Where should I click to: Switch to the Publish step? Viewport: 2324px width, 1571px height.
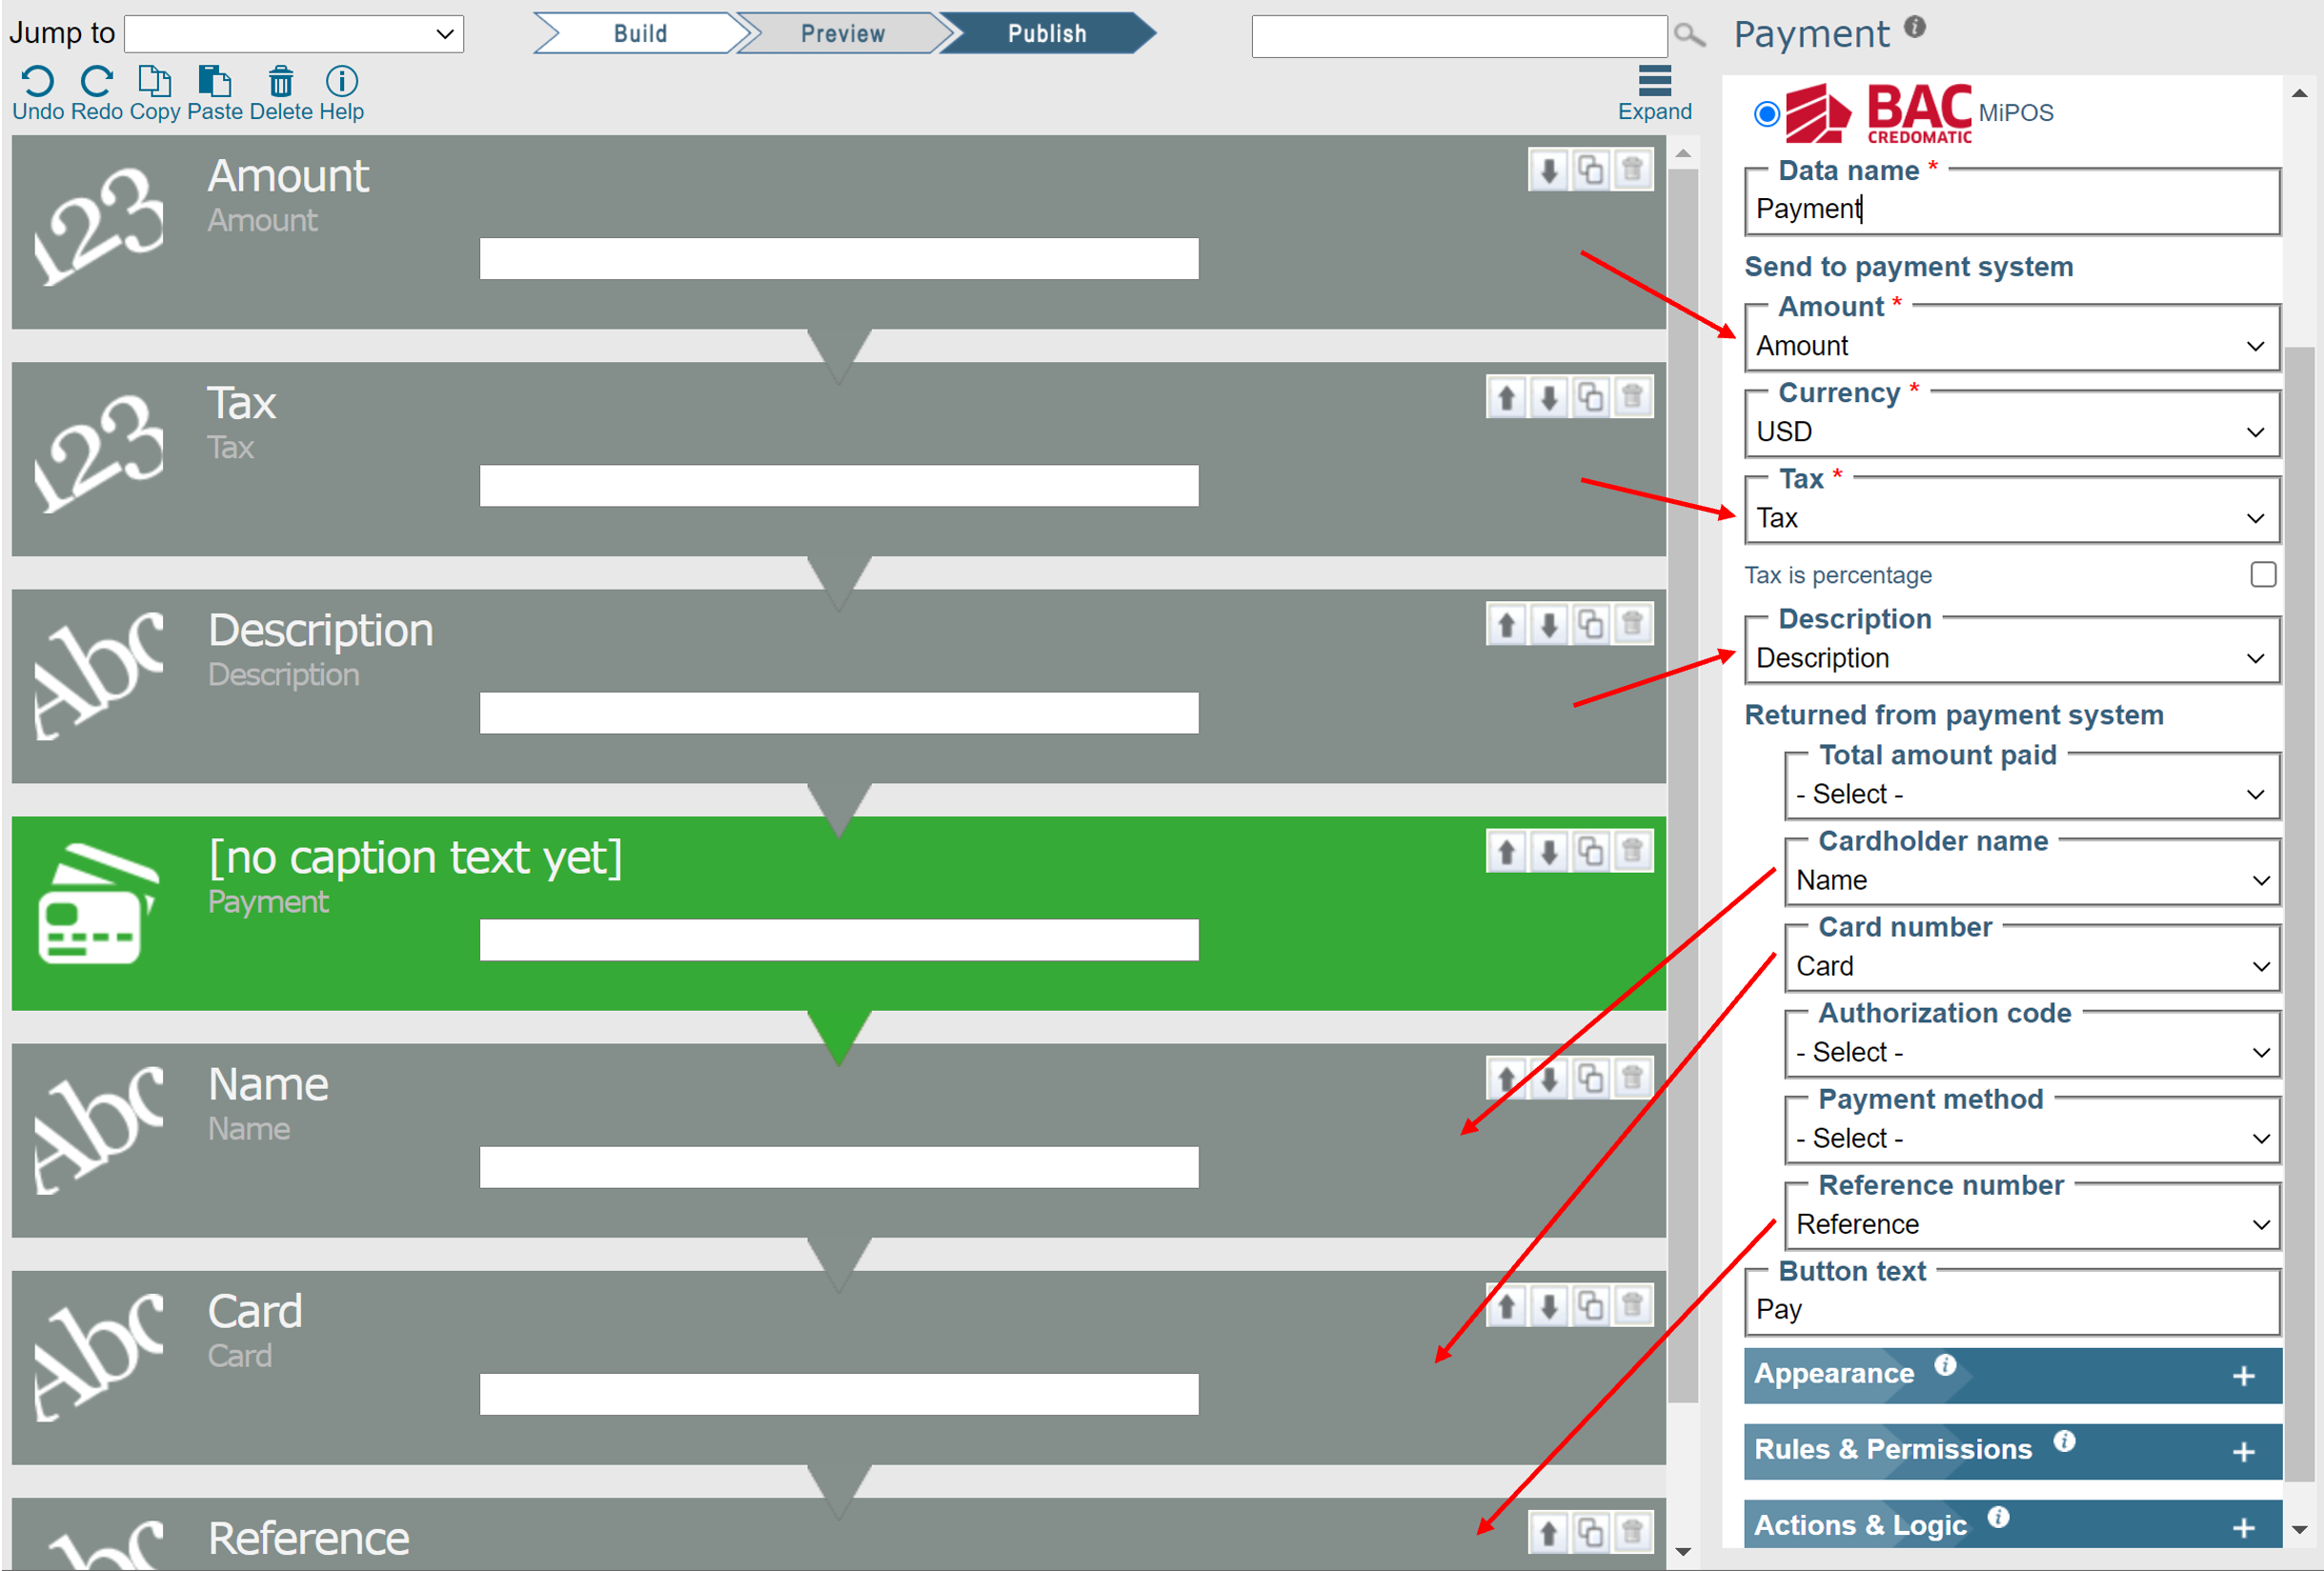click(1047, 33)
